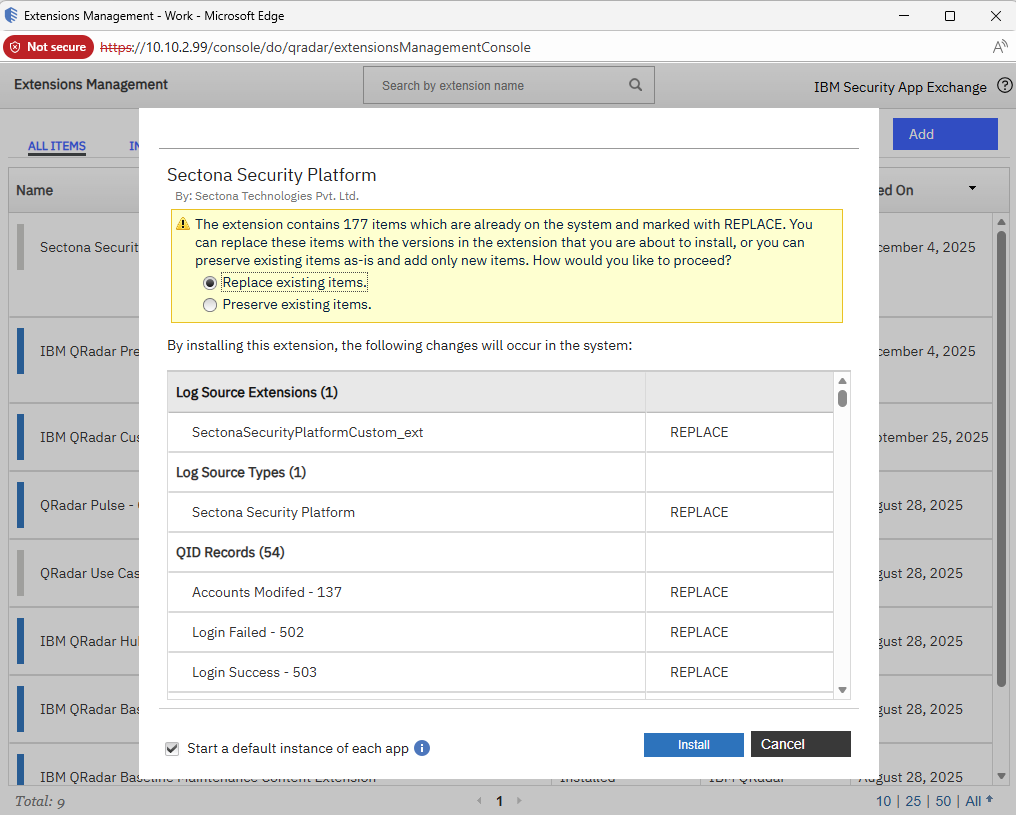Screen dimensions: 1016x815
Task: Go to next page arrow in pagination
Action: [518, 801]
